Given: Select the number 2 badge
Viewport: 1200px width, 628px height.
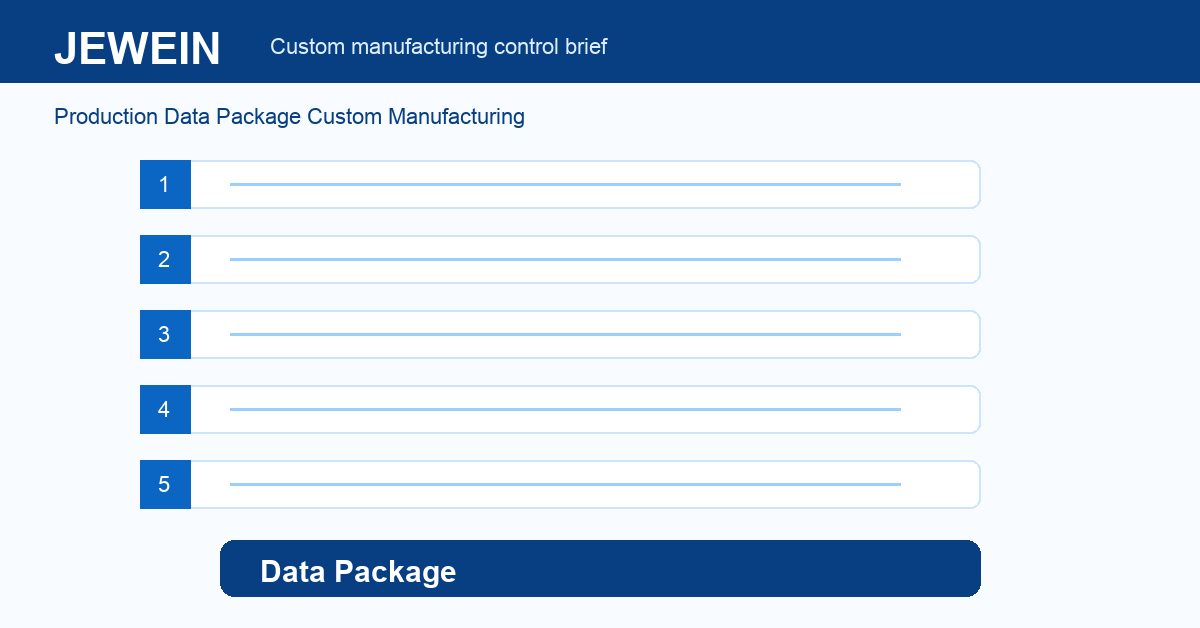Looking at the screenshot, I should [165, 260].
